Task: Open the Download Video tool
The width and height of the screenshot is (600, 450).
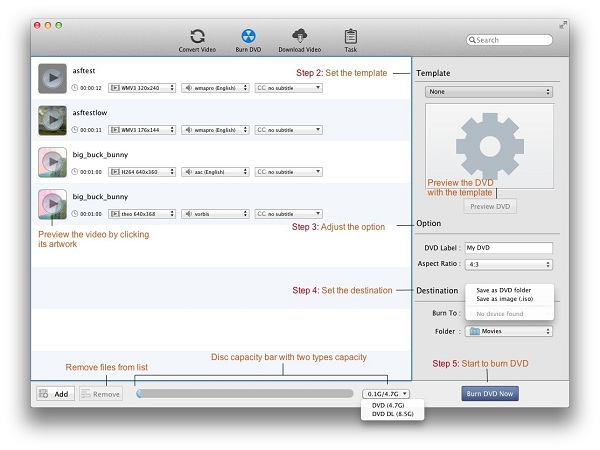Action: [x=300, y=41]
